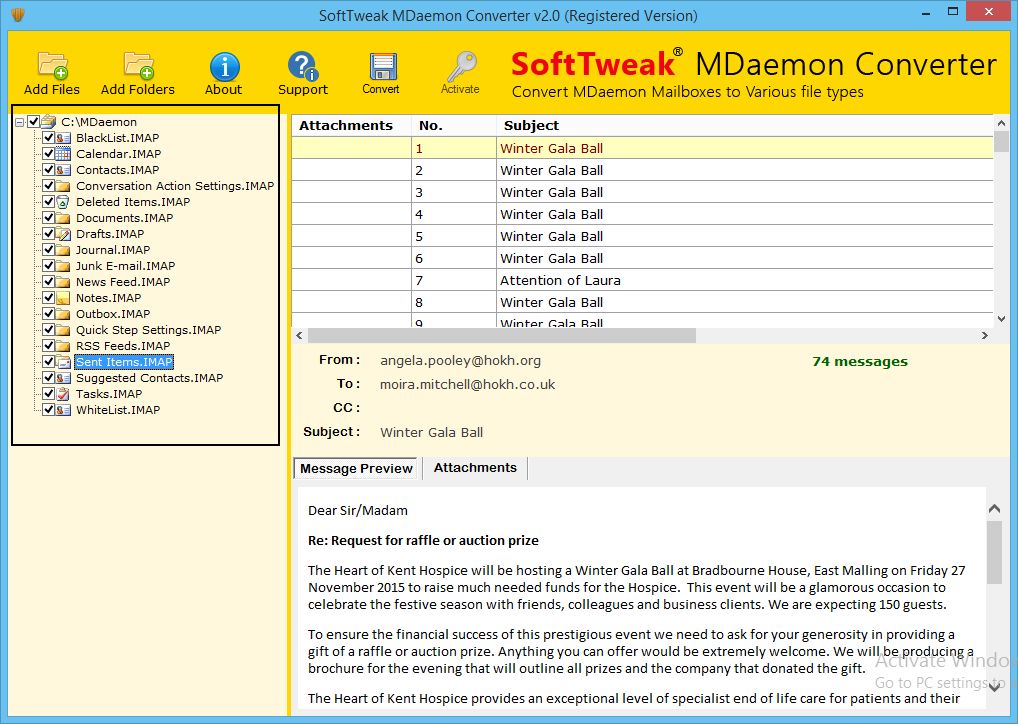Screen dimensions: 1018x724
Task: Click the Outbox.IMAP folder icon
Action: 63,314
